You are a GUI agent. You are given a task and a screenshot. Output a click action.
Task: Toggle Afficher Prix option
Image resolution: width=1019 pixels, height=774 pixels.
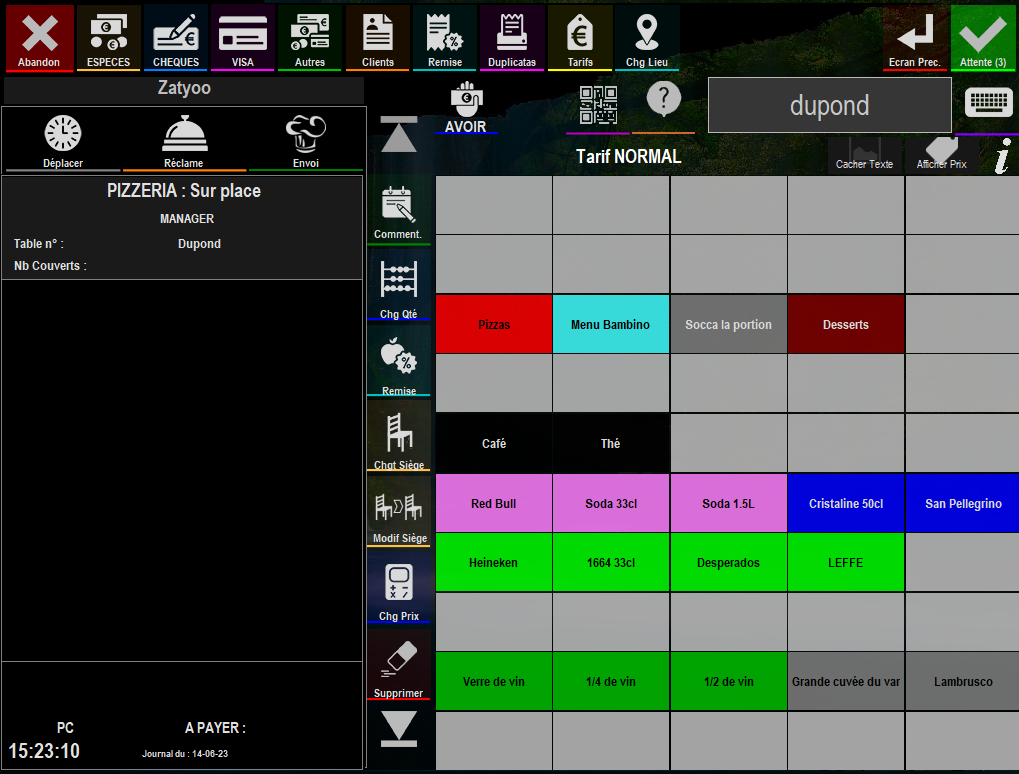[942, 154]
